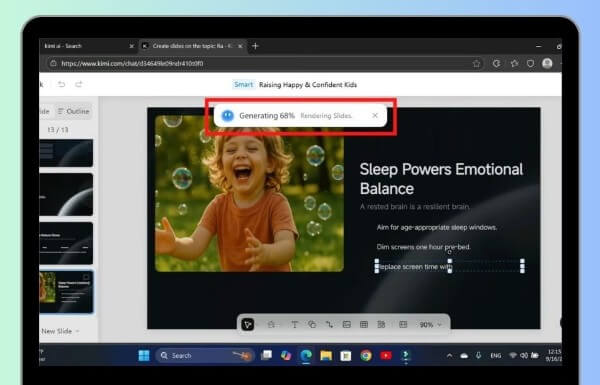Click the layout icon next to zoom

pos(403,325)
